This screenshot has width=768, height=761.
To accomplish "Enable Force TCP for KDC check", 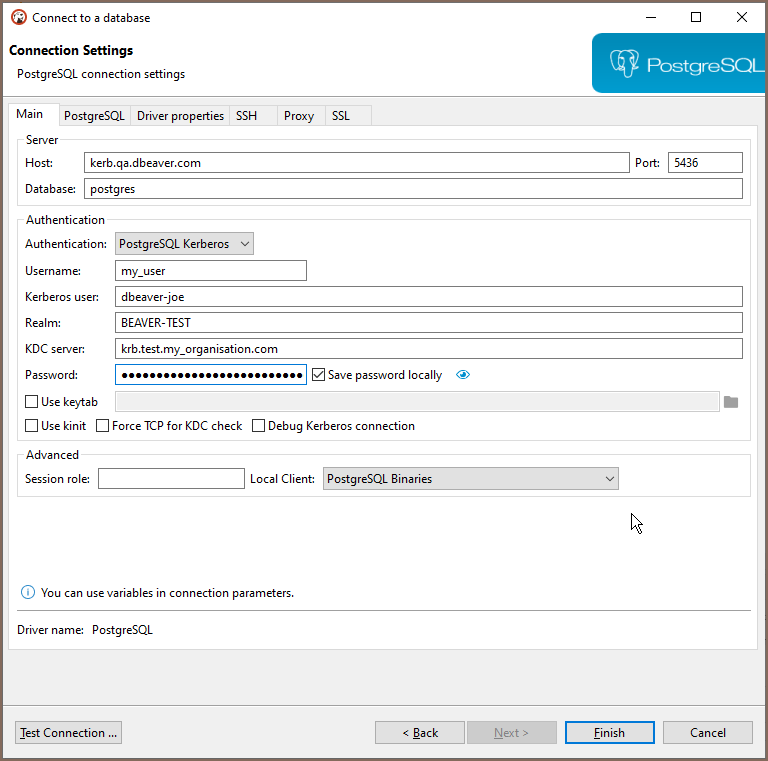I will [x=102, y=426].
